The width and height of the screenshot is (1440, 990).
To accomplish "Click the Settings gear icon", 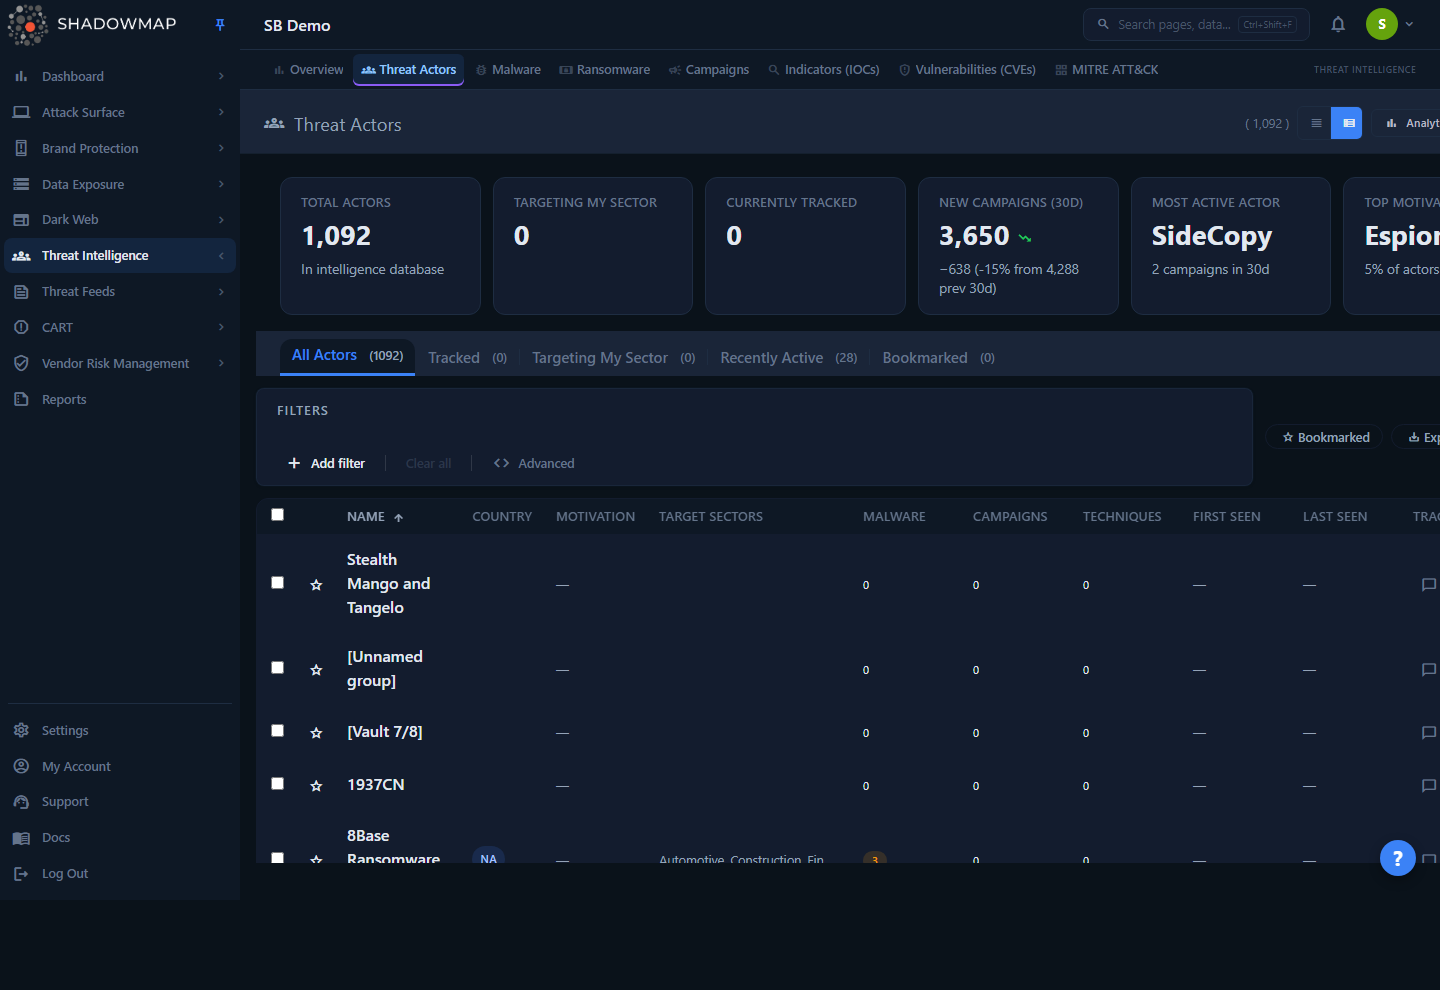I will [21, 730].
